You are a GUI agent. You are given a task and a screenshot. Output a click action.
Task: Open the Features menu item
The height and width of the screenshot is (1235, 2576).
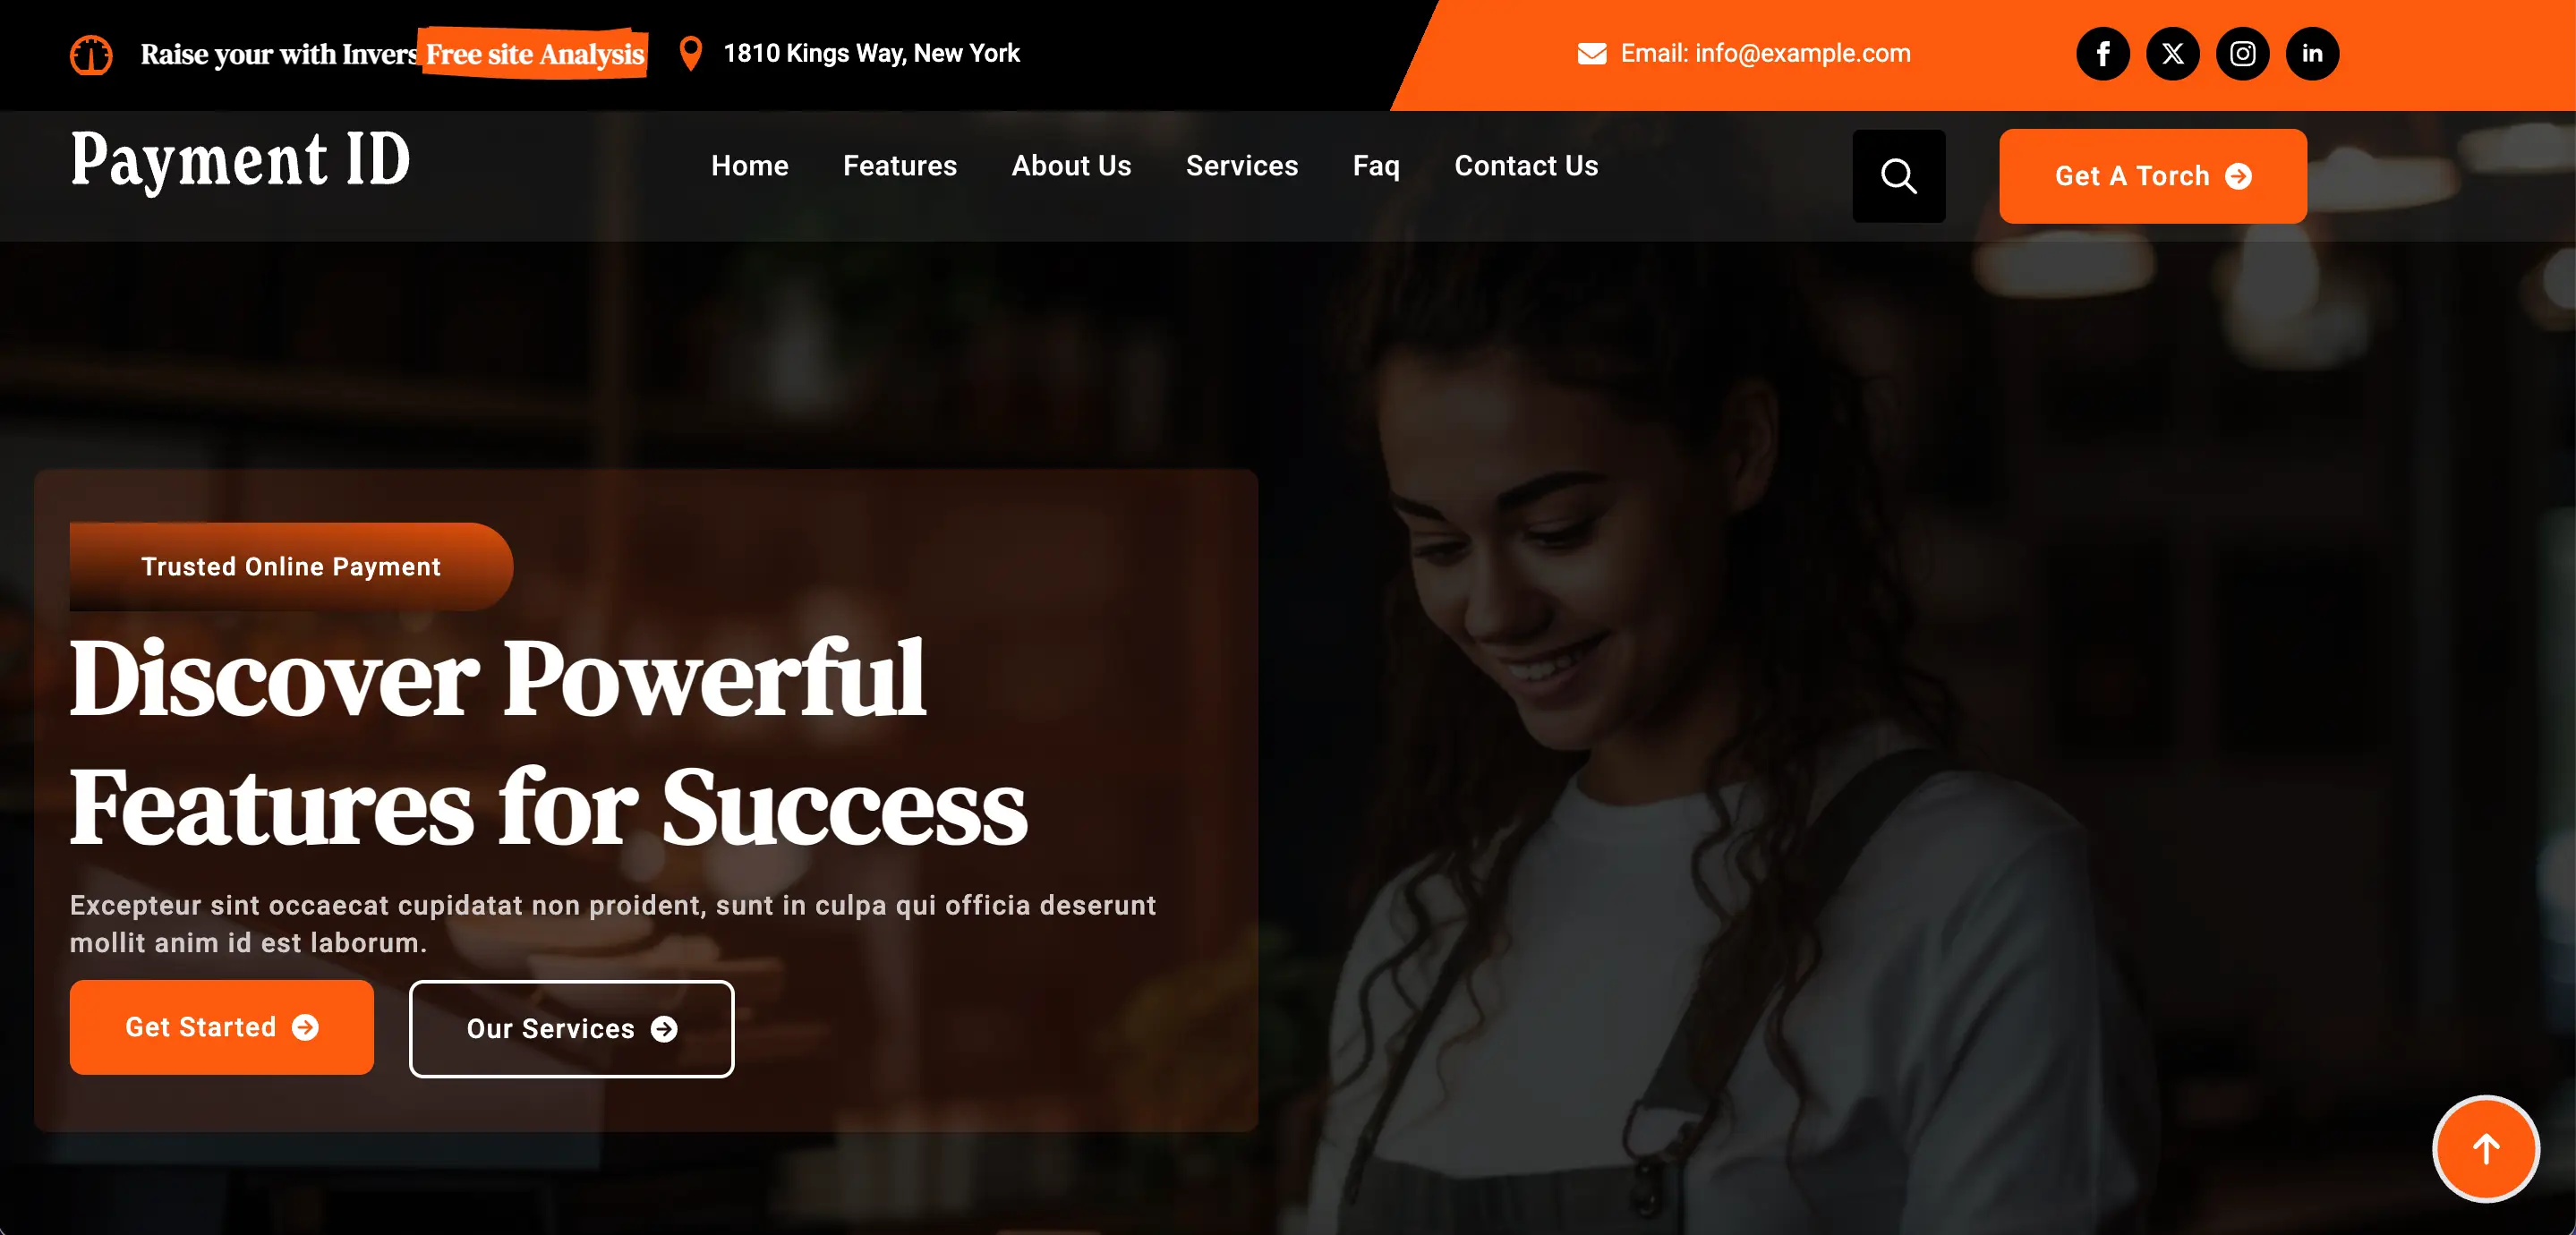click(899, 166)
